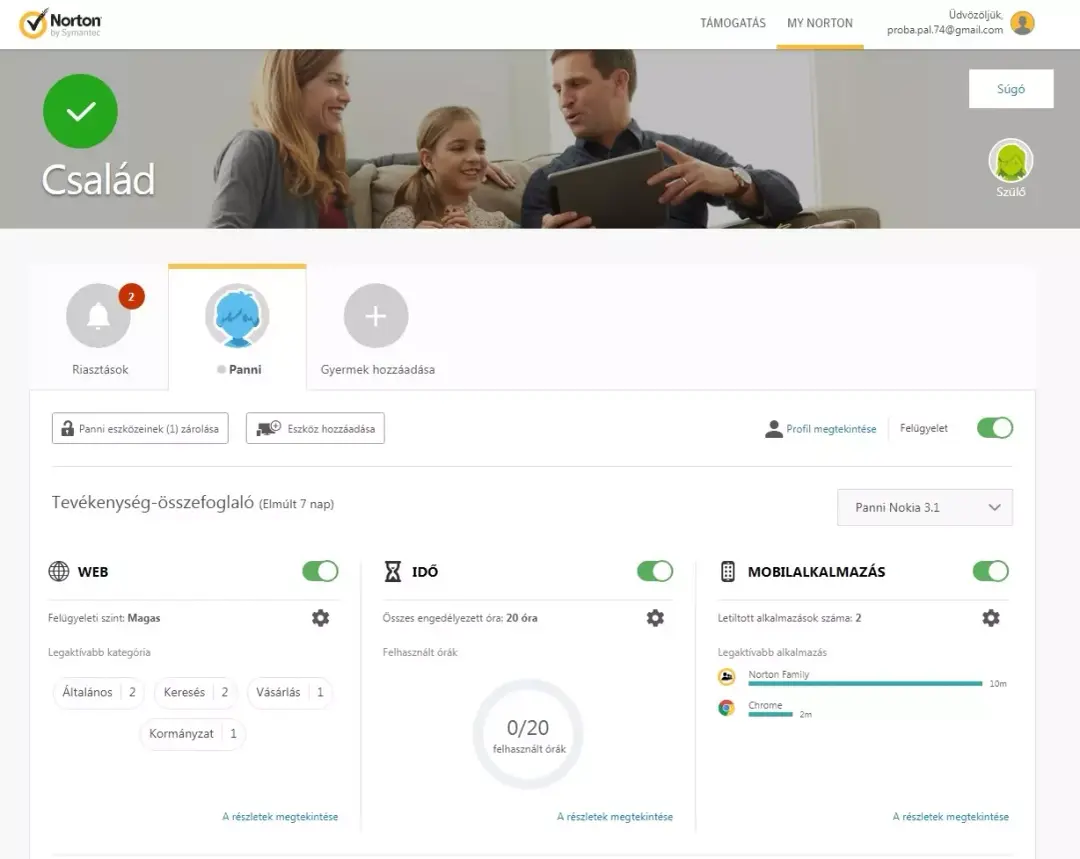
Task: Click the profile person icon
Action: point(773,428)
